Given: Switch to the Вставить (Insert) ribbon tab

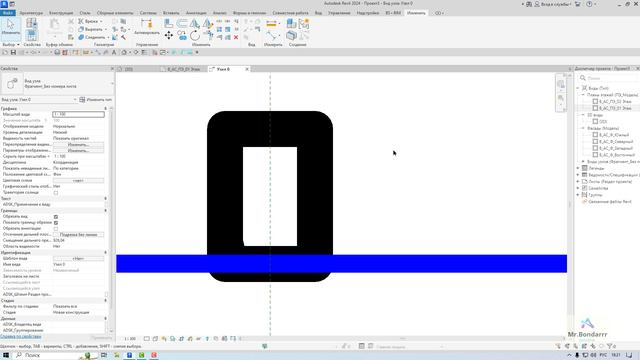Looking at the screenshot, I should point(171,13).
